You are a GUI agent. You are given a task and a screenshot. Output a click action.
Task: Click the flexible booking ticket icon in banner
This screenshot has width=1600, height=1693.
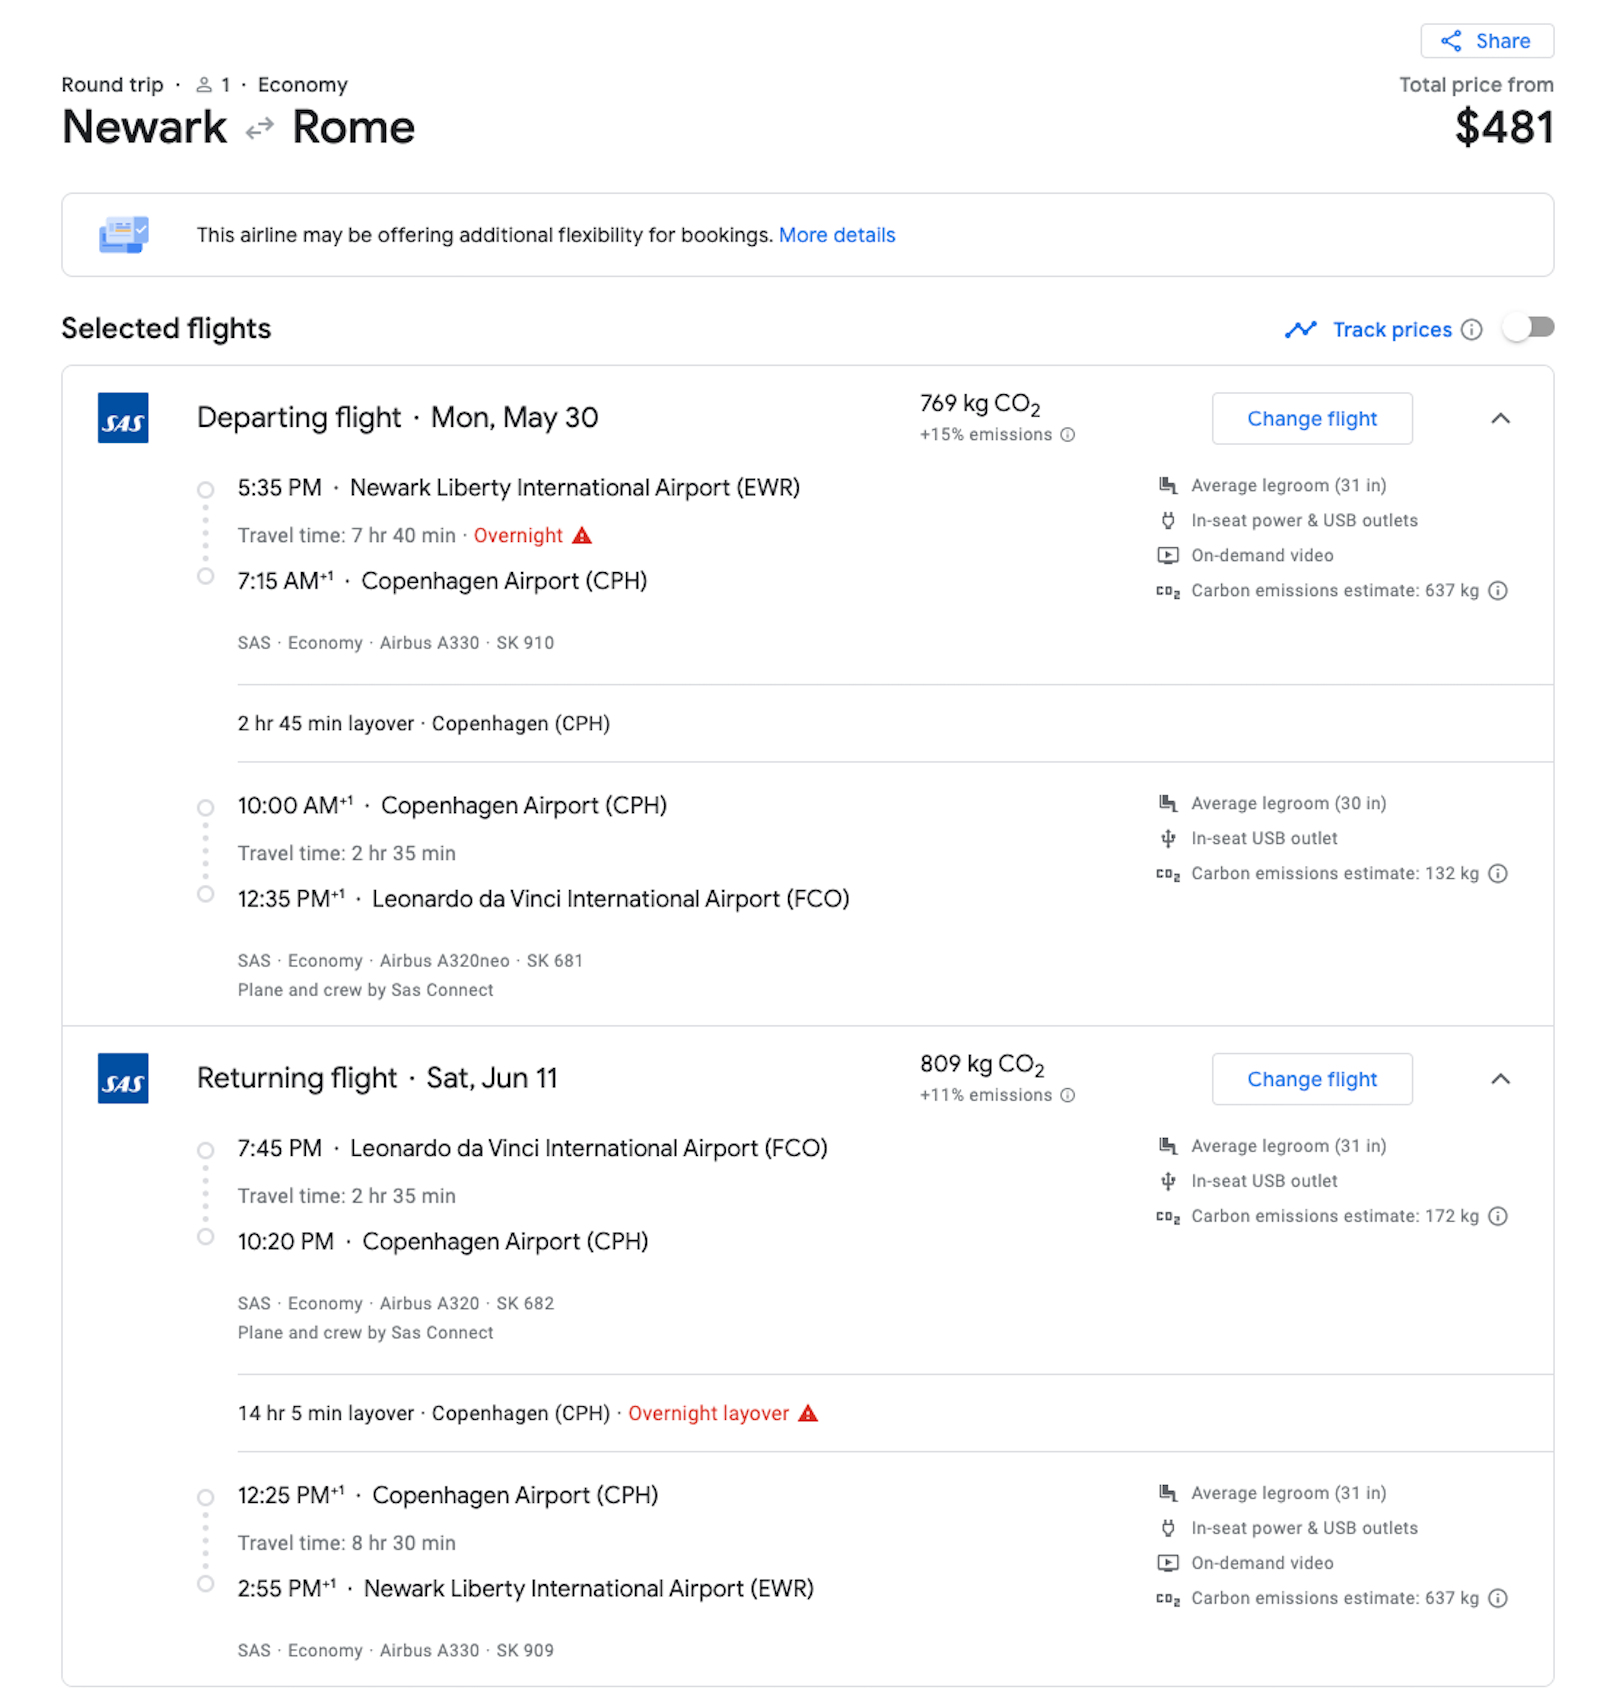[123, 235]
